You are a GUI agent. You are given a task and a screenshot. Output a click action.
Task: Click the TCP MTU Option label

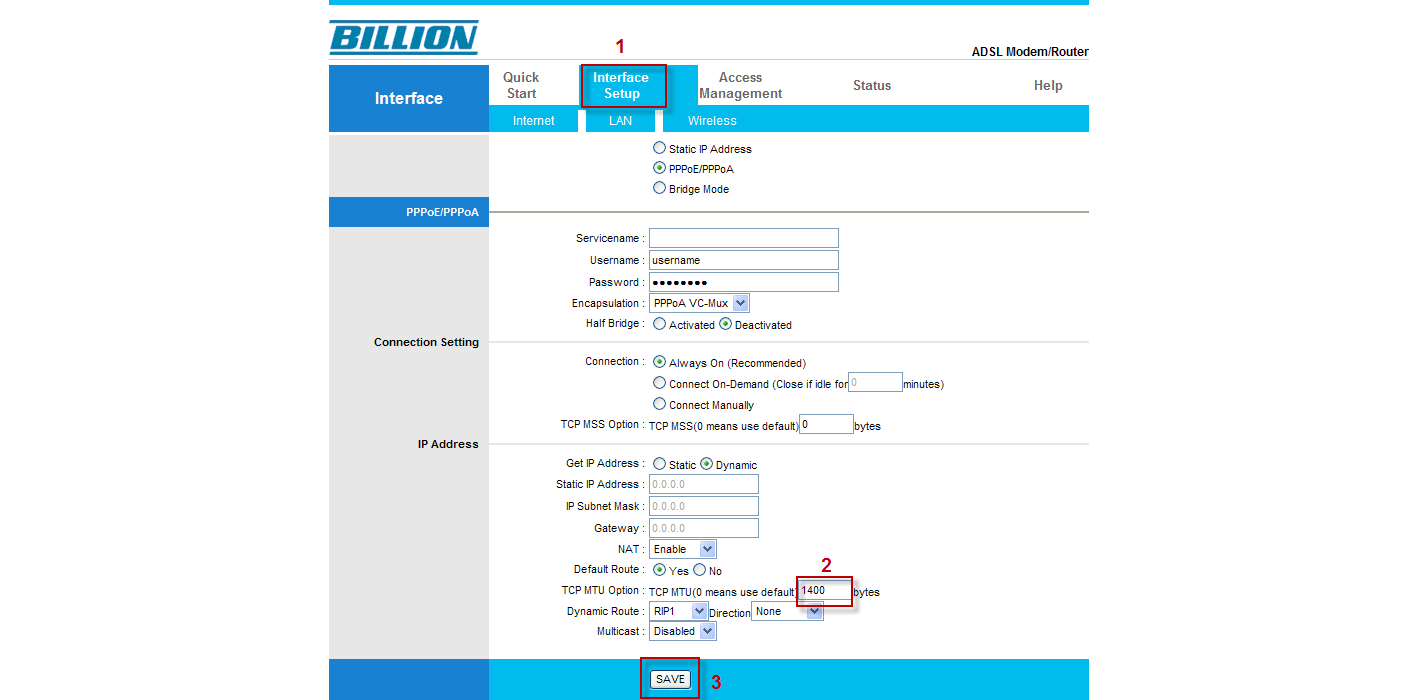pyautogui.click(x=602, y=590)
